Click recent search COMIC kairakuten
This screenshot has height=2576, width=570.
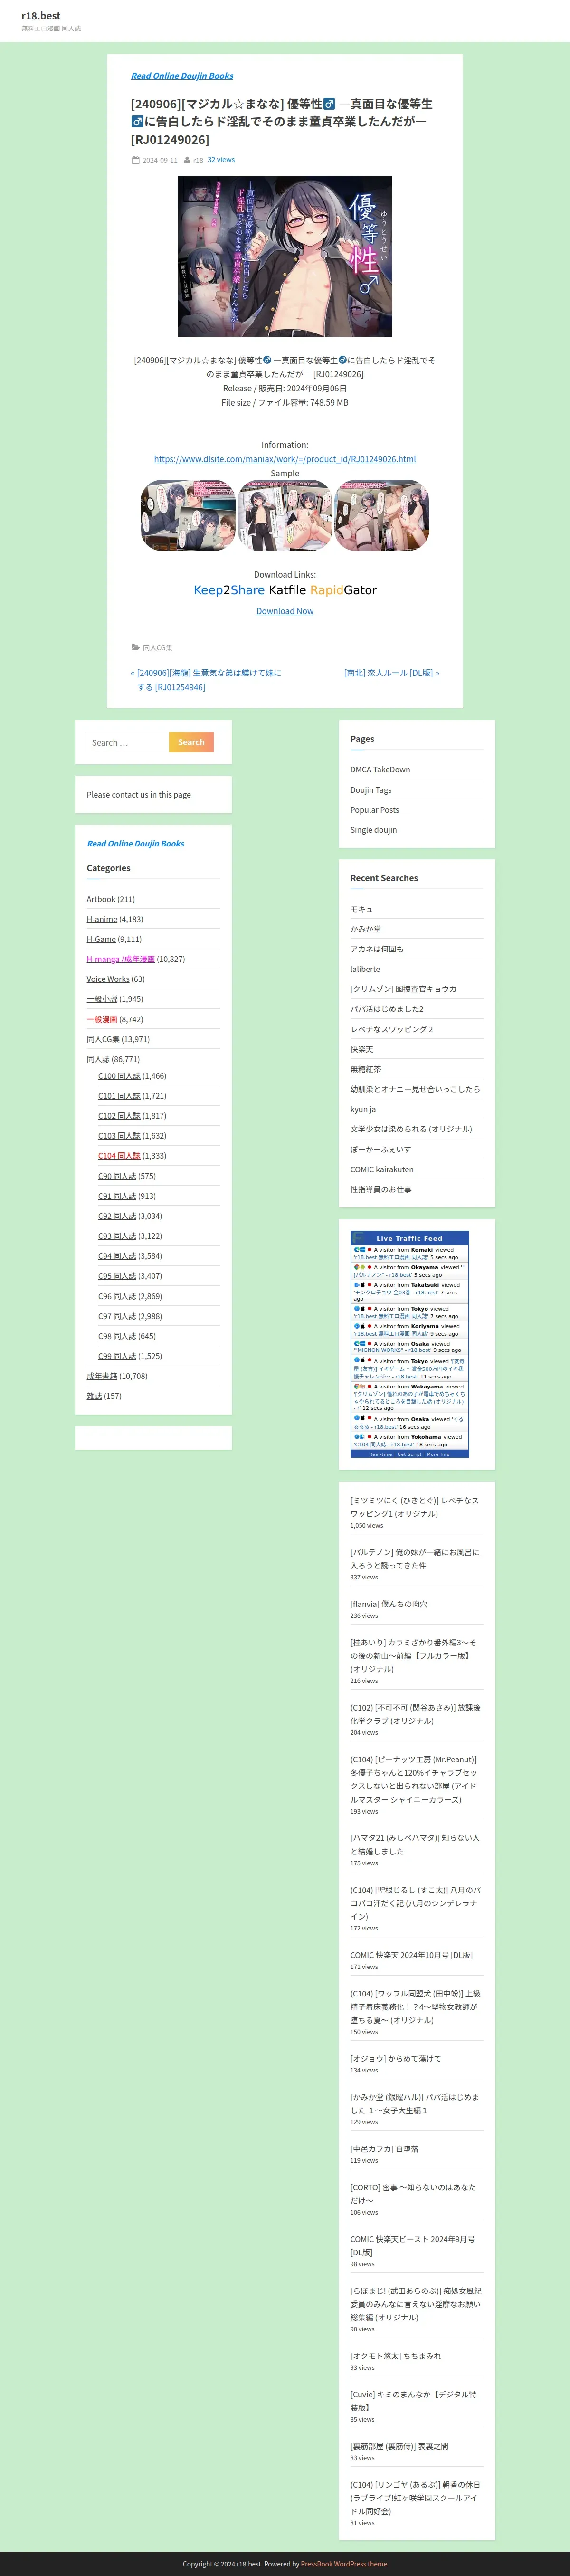(382, 1169)
